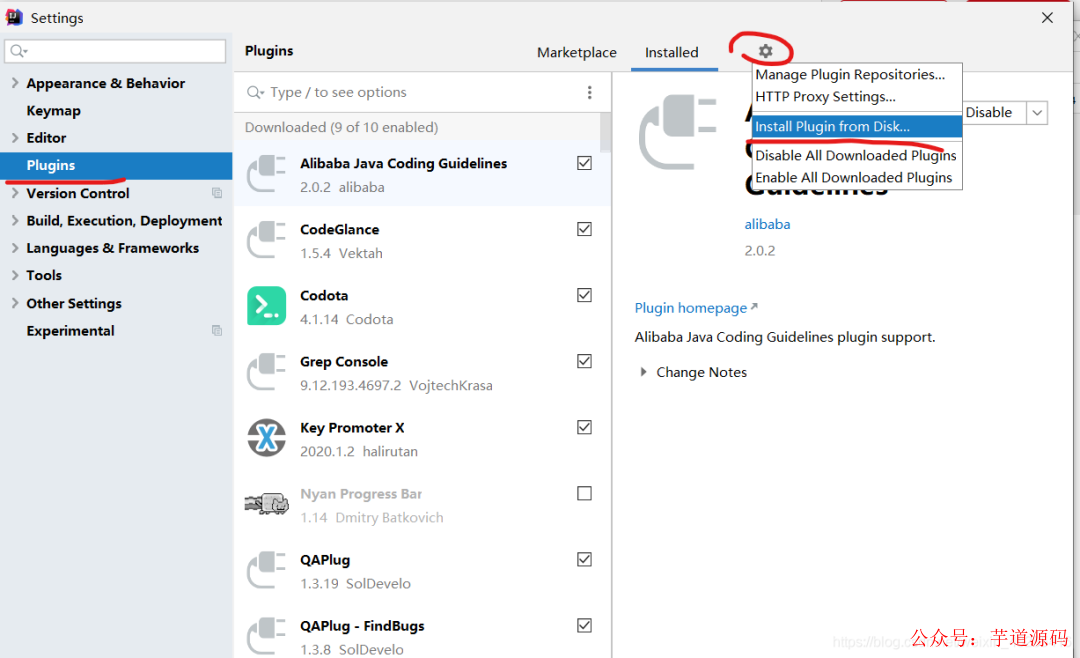Expand the Tools settings node
The width and height of the screenshot is (1080, 658).
(x=14, y=275)
